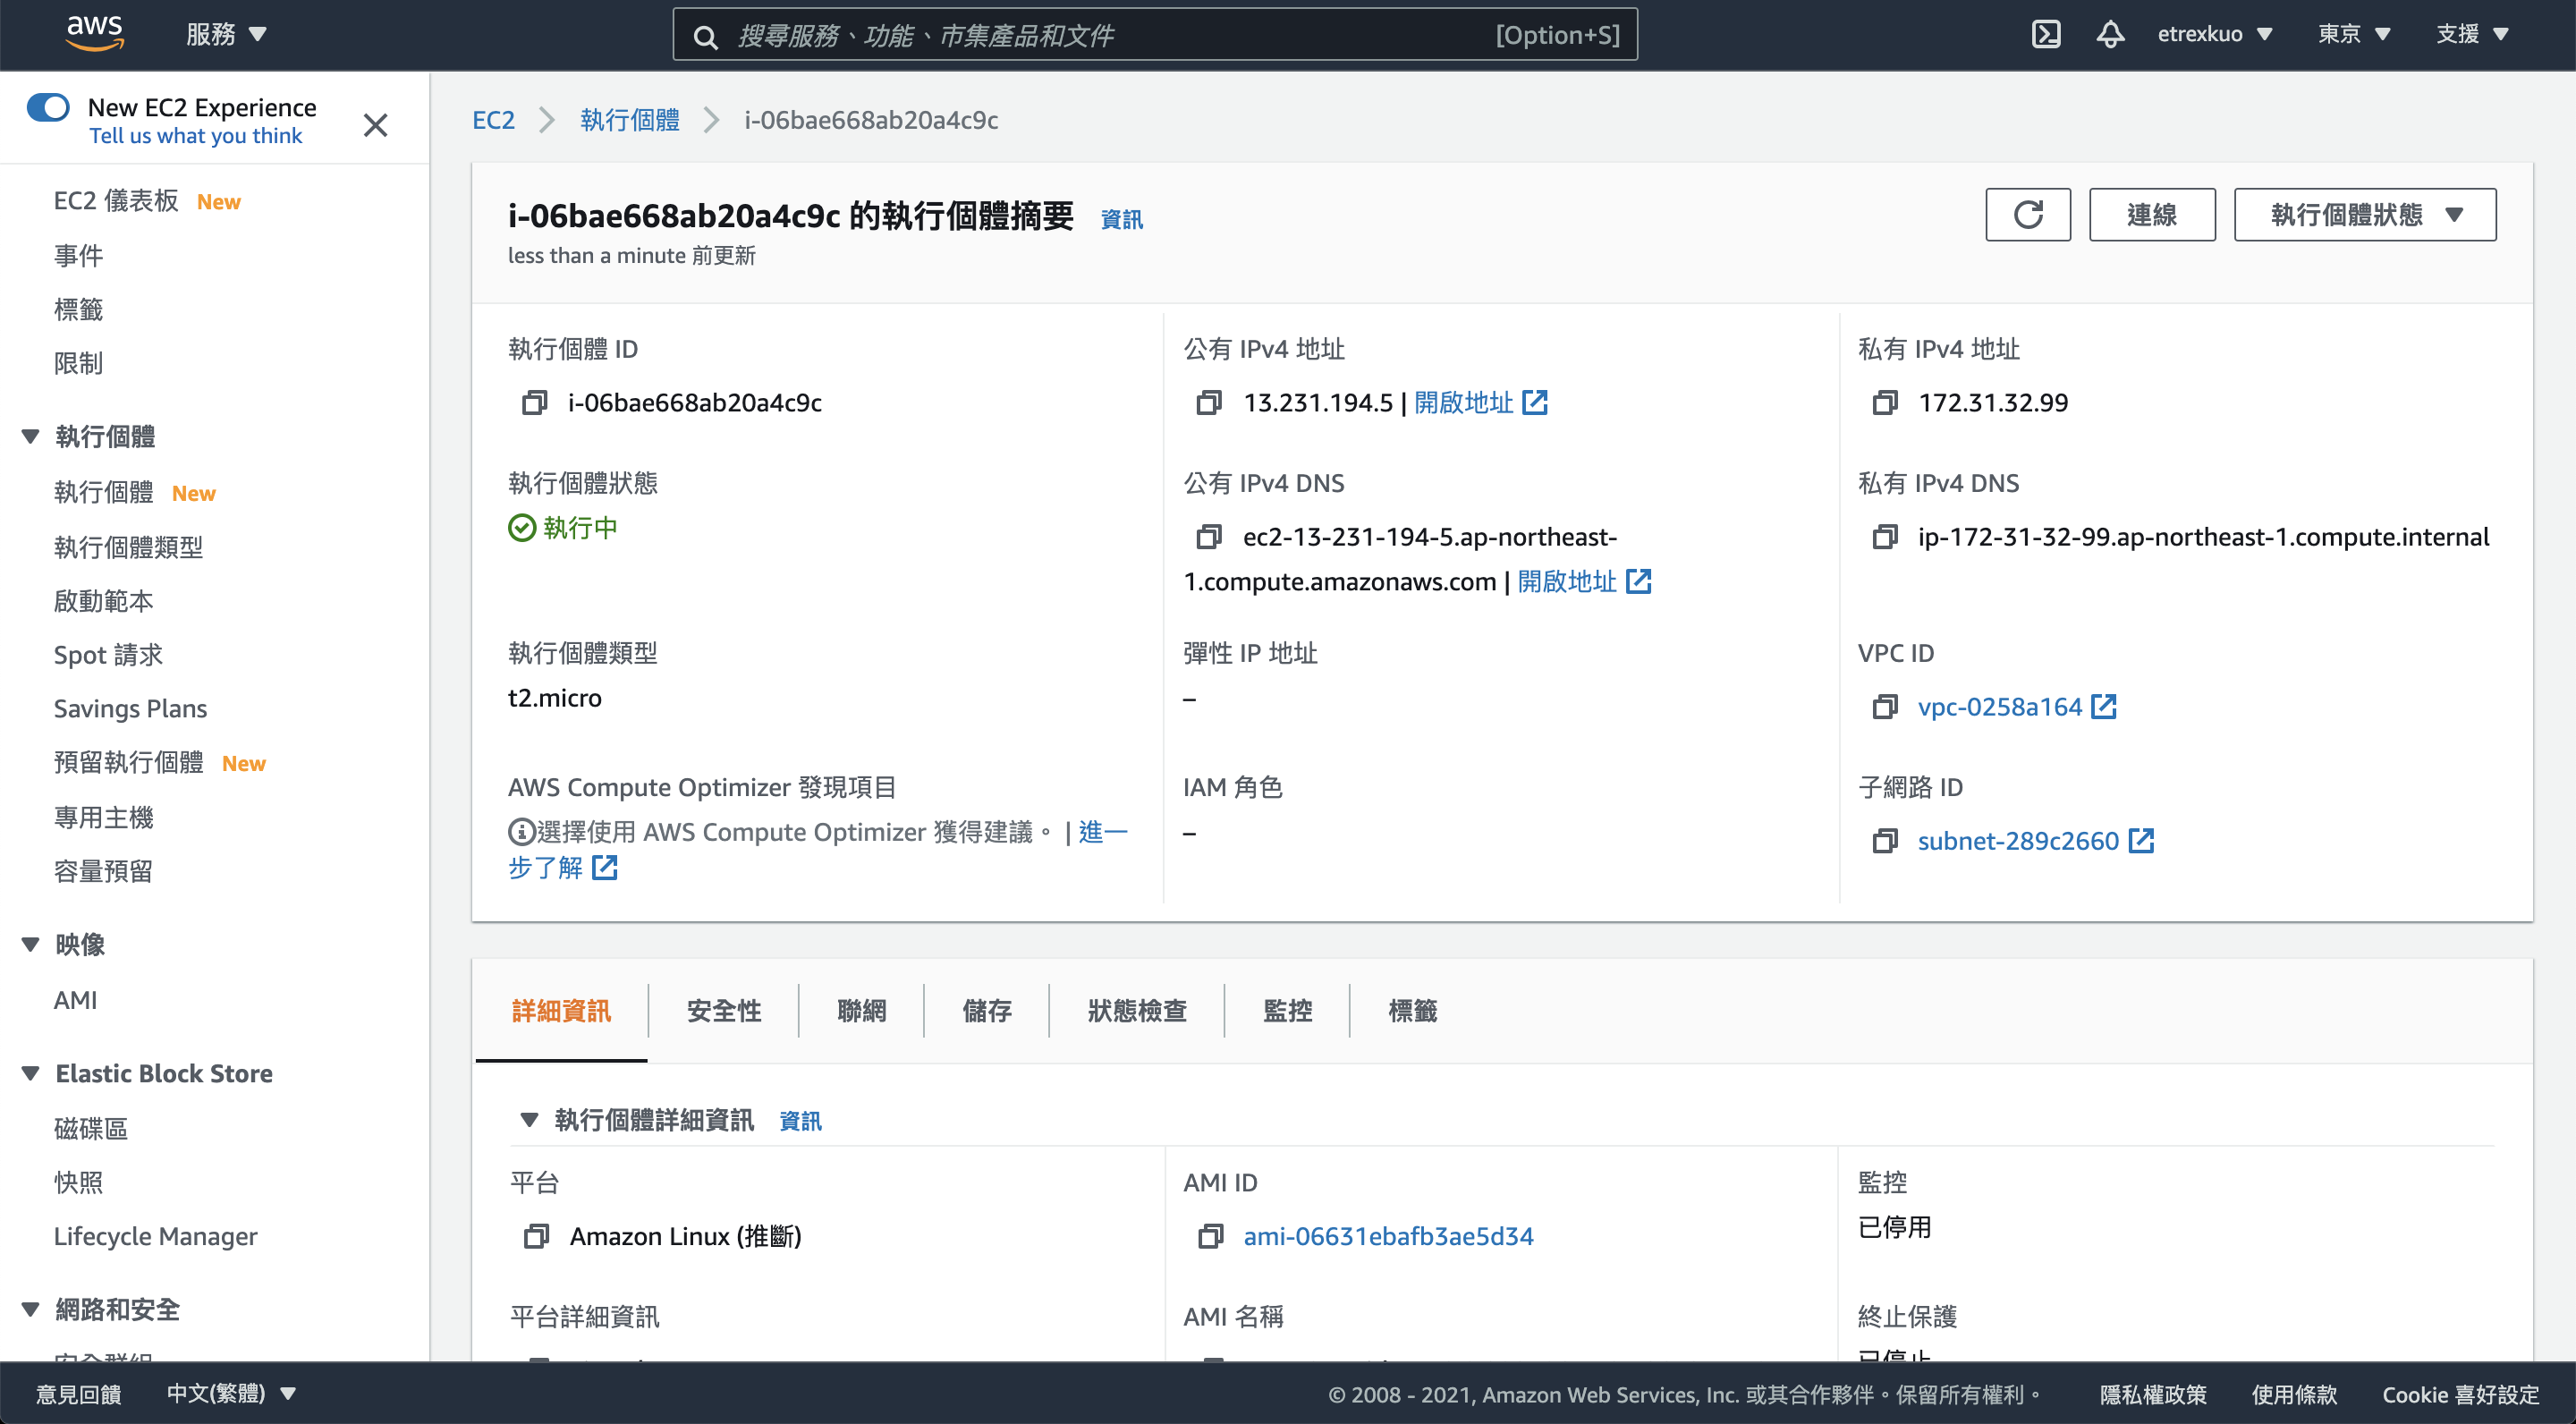Click Cookie 喜好設定 in the footer
This screenshot has width=2576, height=1424.
[x=2459, y=1394]
